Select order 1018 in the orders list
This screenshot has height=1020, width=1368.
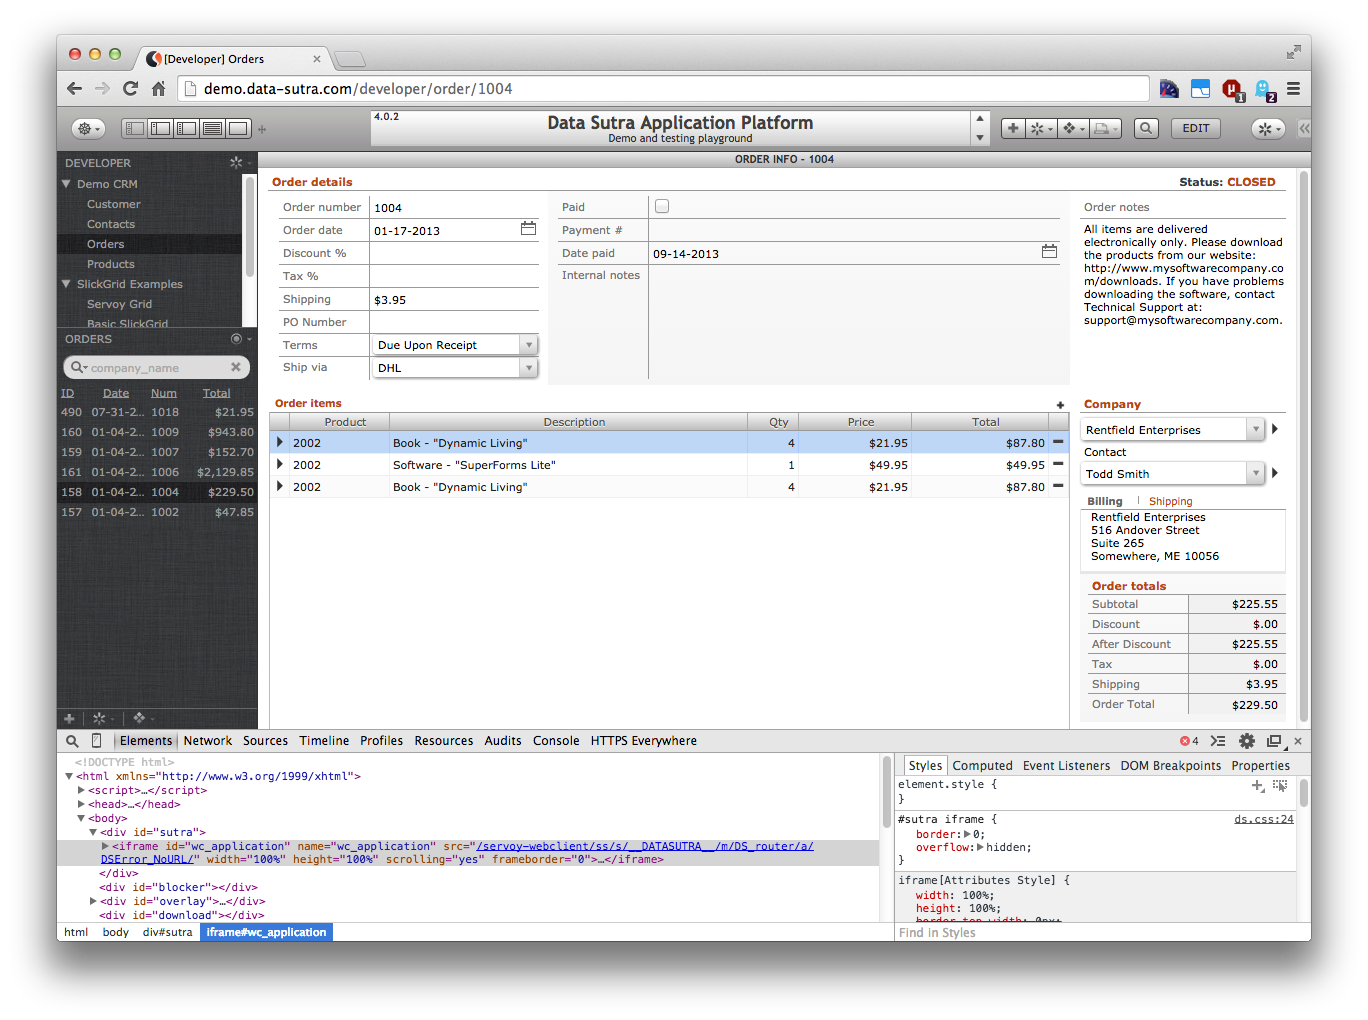pyautogui.click(x=157, y=412)
